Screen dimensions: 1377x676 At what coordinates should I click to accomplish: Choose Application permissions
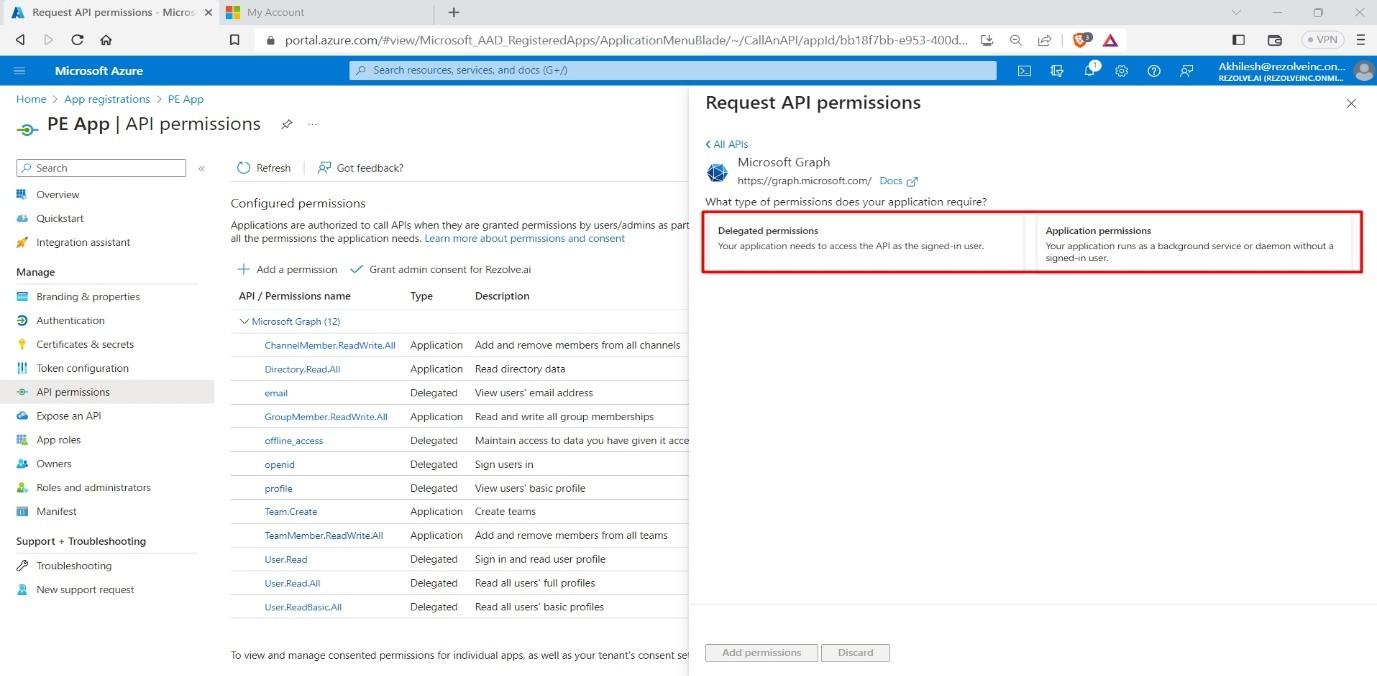[1194, 242]
